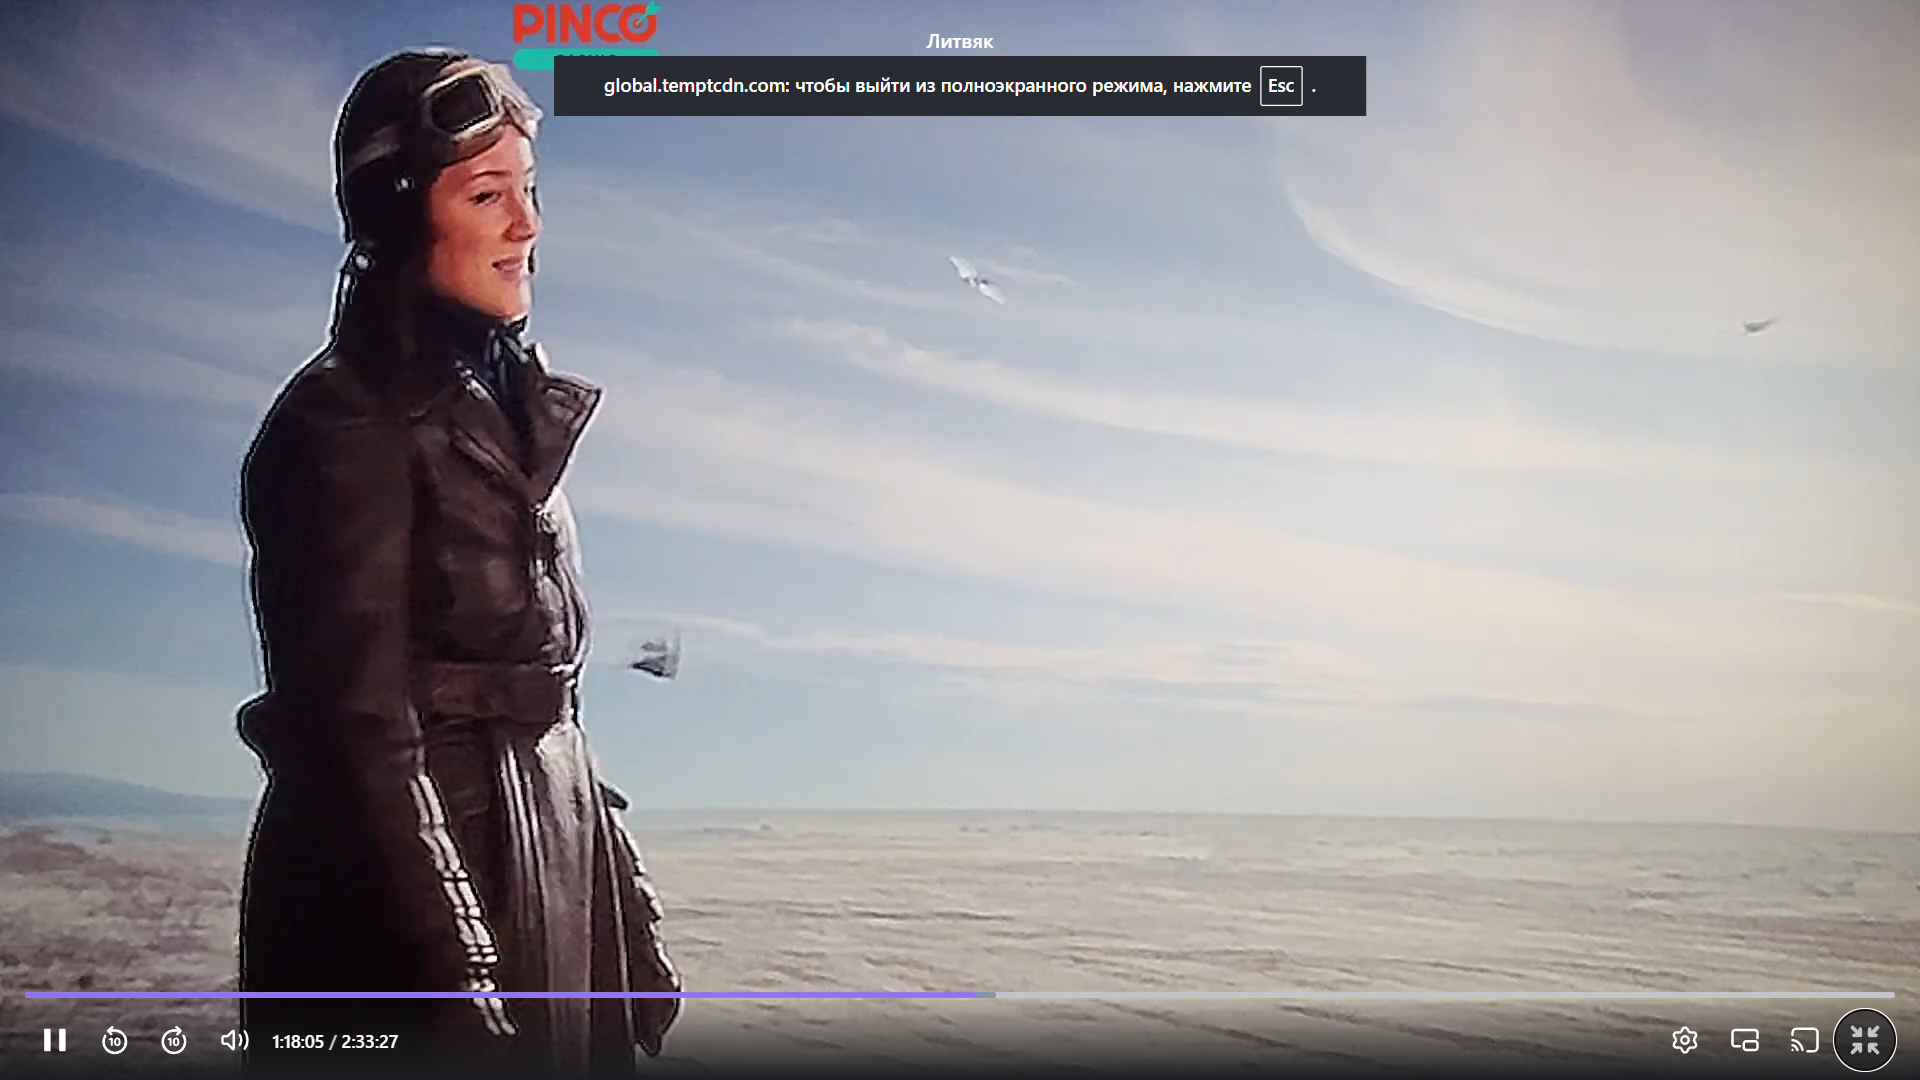
Task: Cast the video to another device
Action: pyautogui.click(x=1805, y=1041)
